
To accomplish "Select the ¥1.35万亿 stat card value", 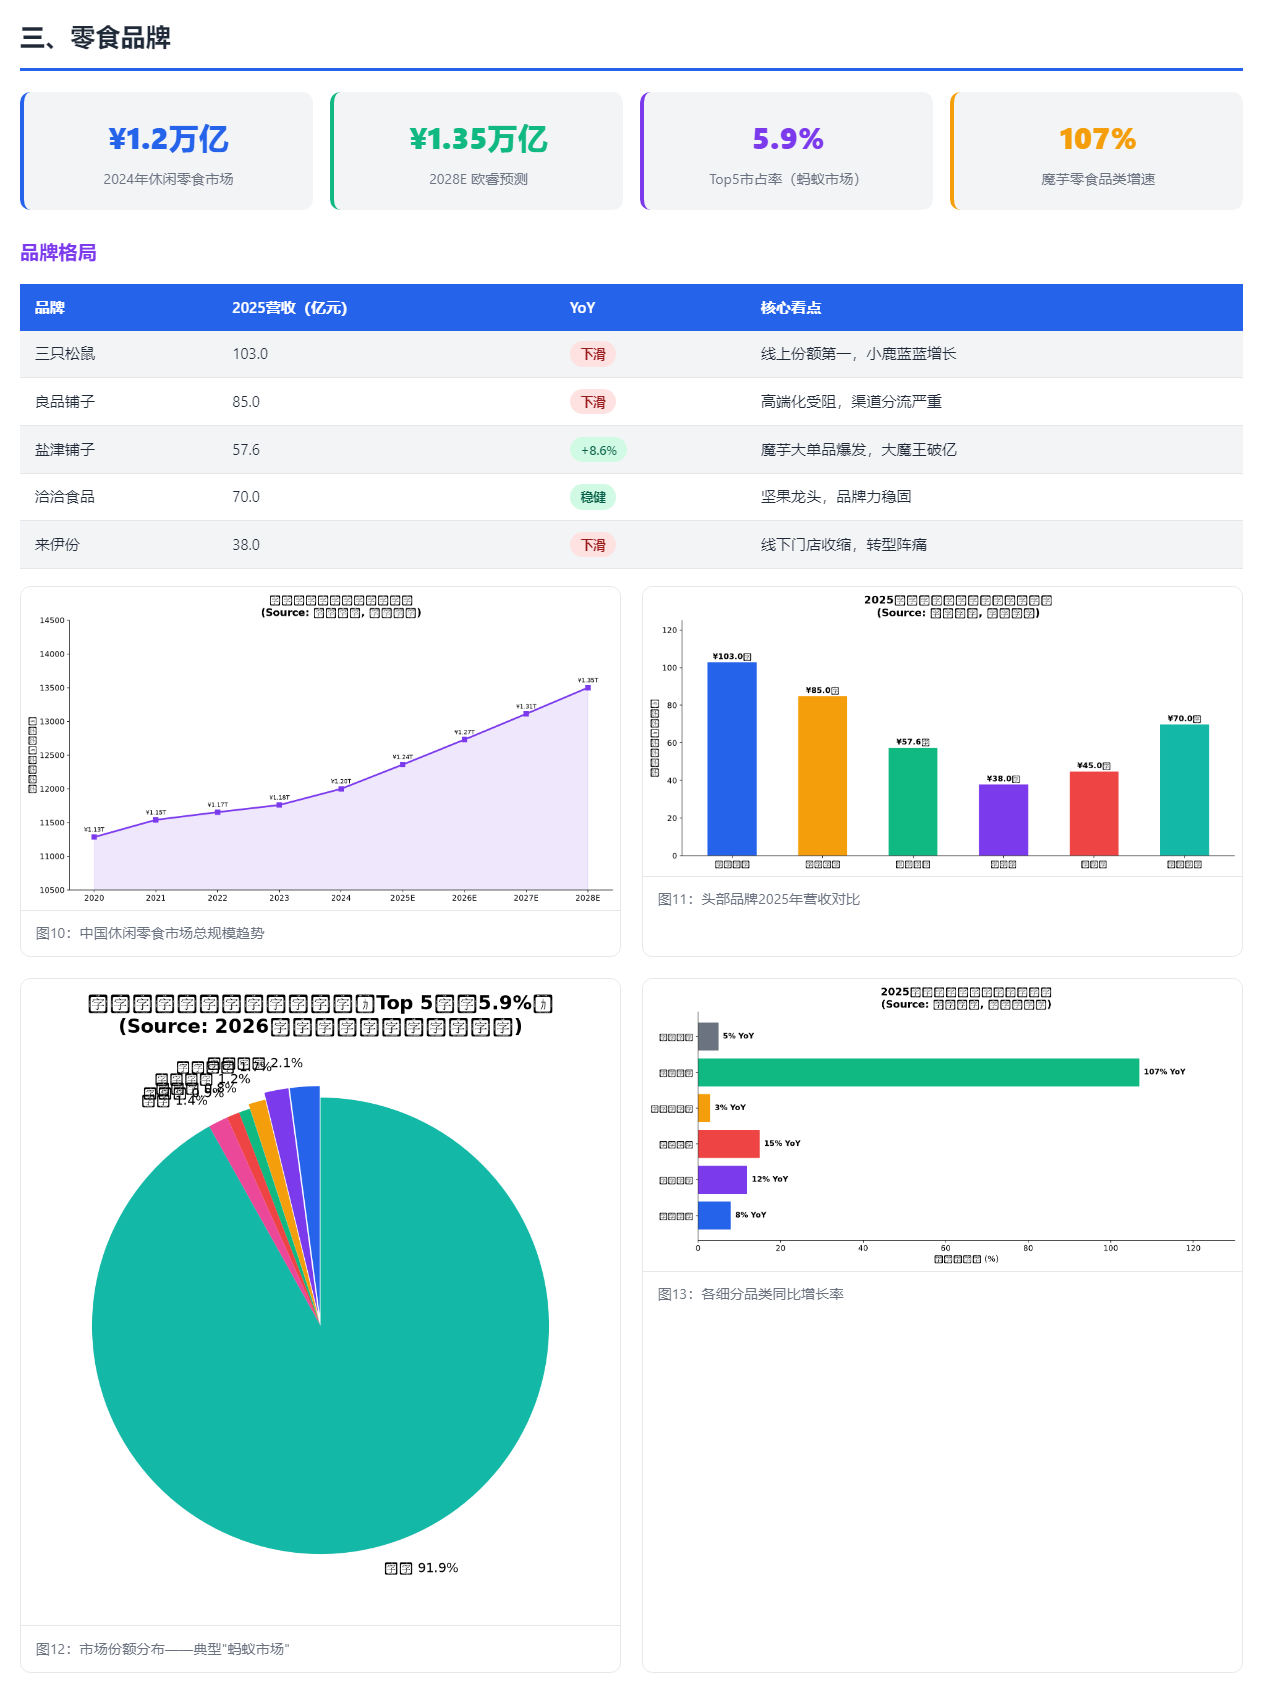I will (x=479, y=139).
